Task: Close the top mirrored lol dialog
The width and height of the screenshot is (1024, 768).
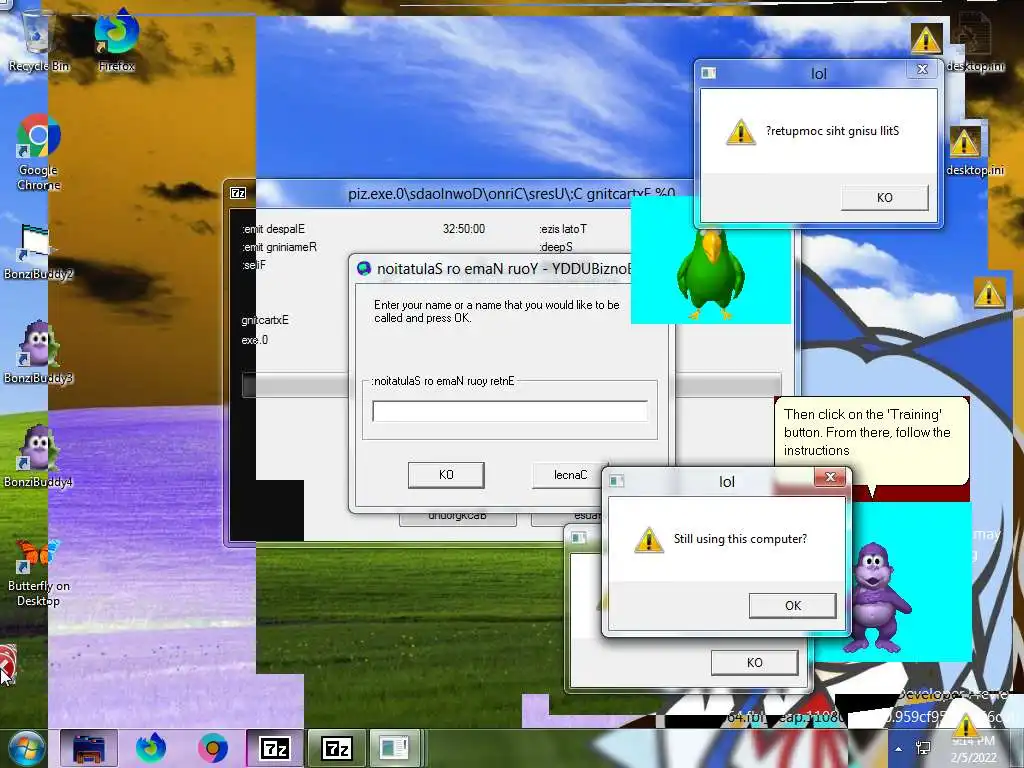Action: tap(922, 69)
